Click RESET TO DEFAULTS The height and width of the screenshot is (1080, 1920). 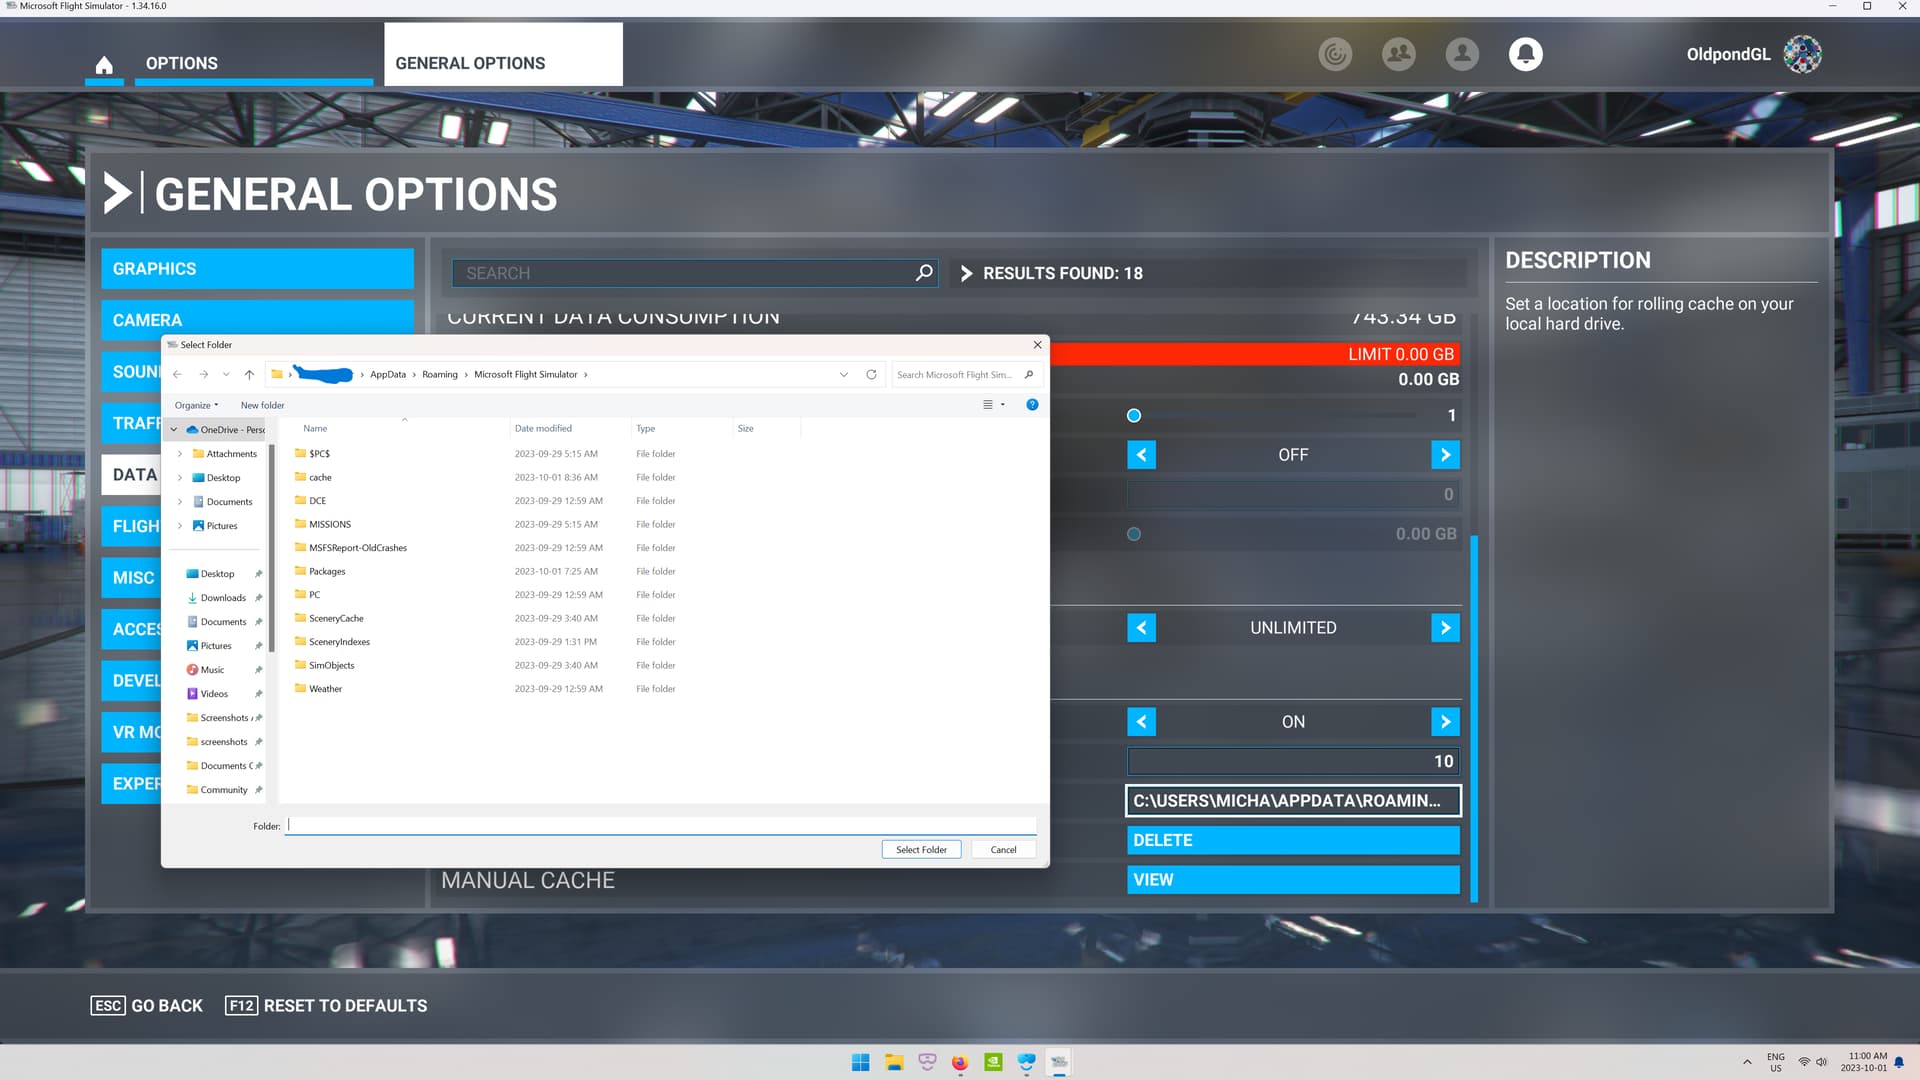tap(326, 1006)
